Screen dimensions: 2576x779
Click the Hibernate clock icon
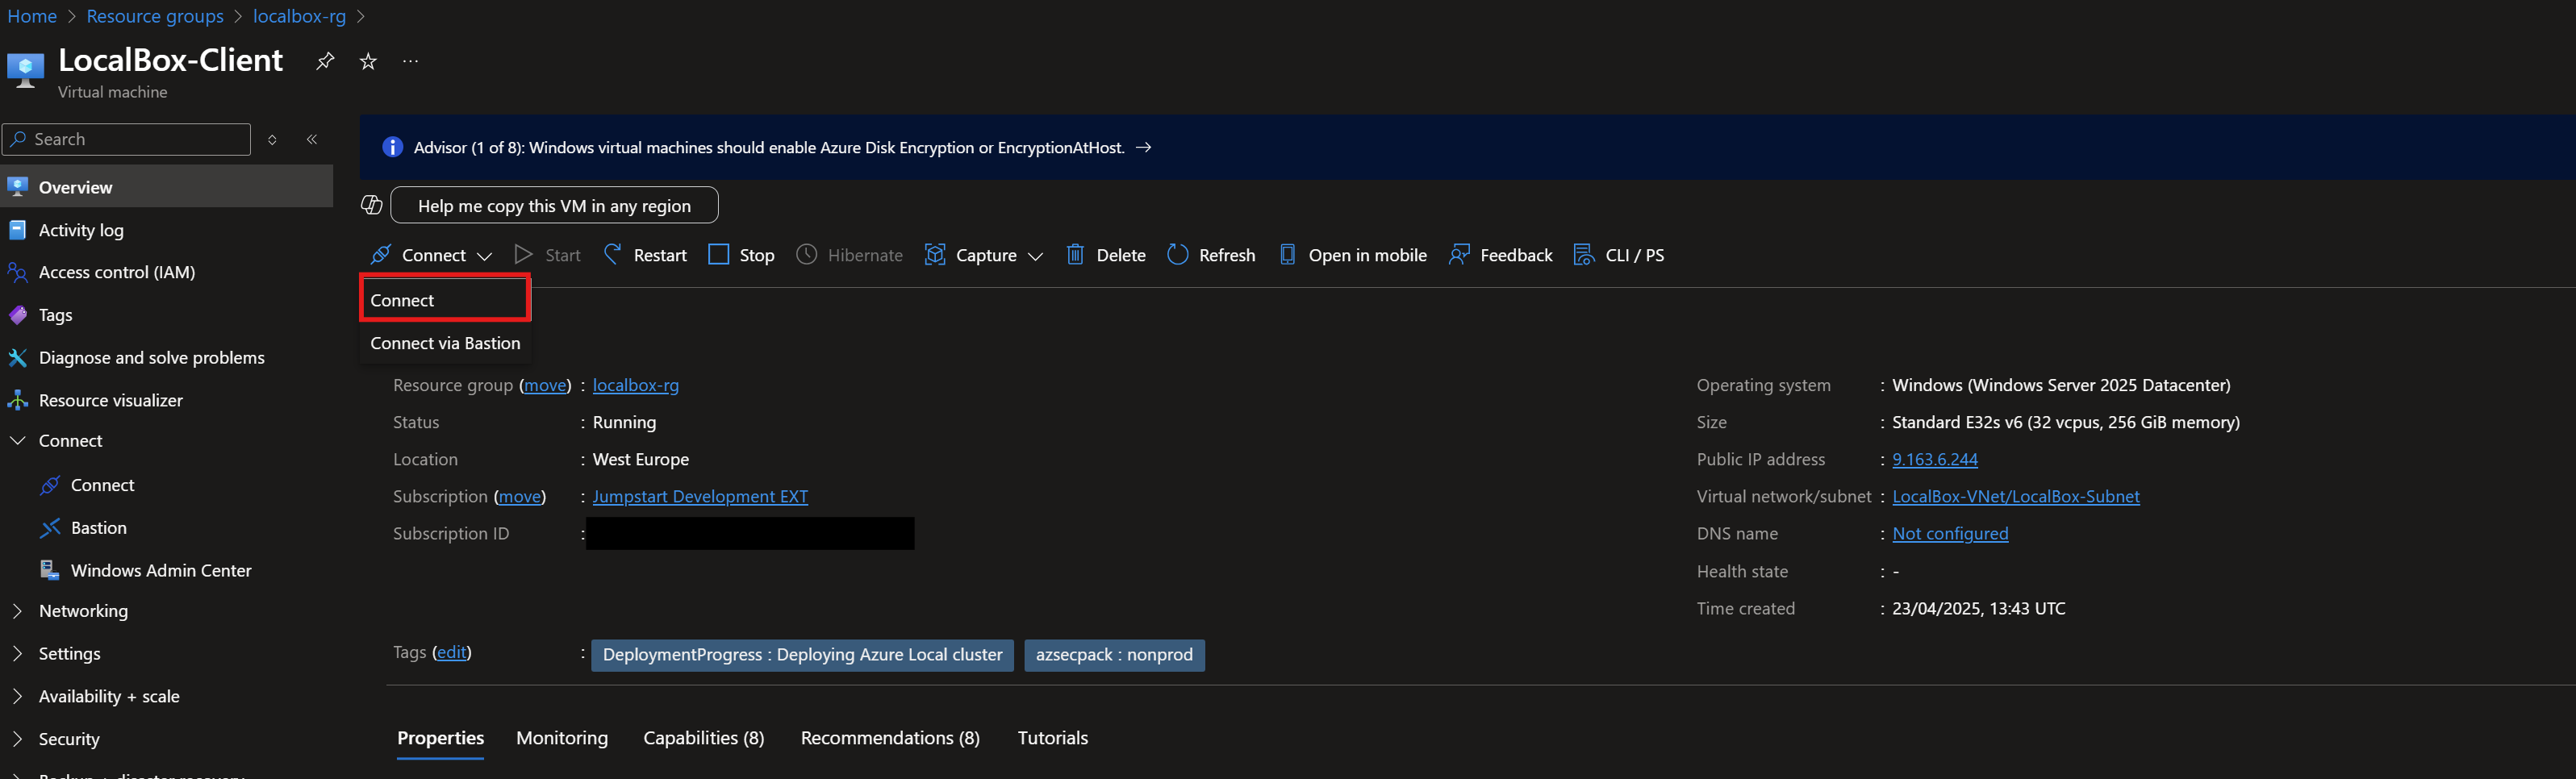click(x=806, y=254)
